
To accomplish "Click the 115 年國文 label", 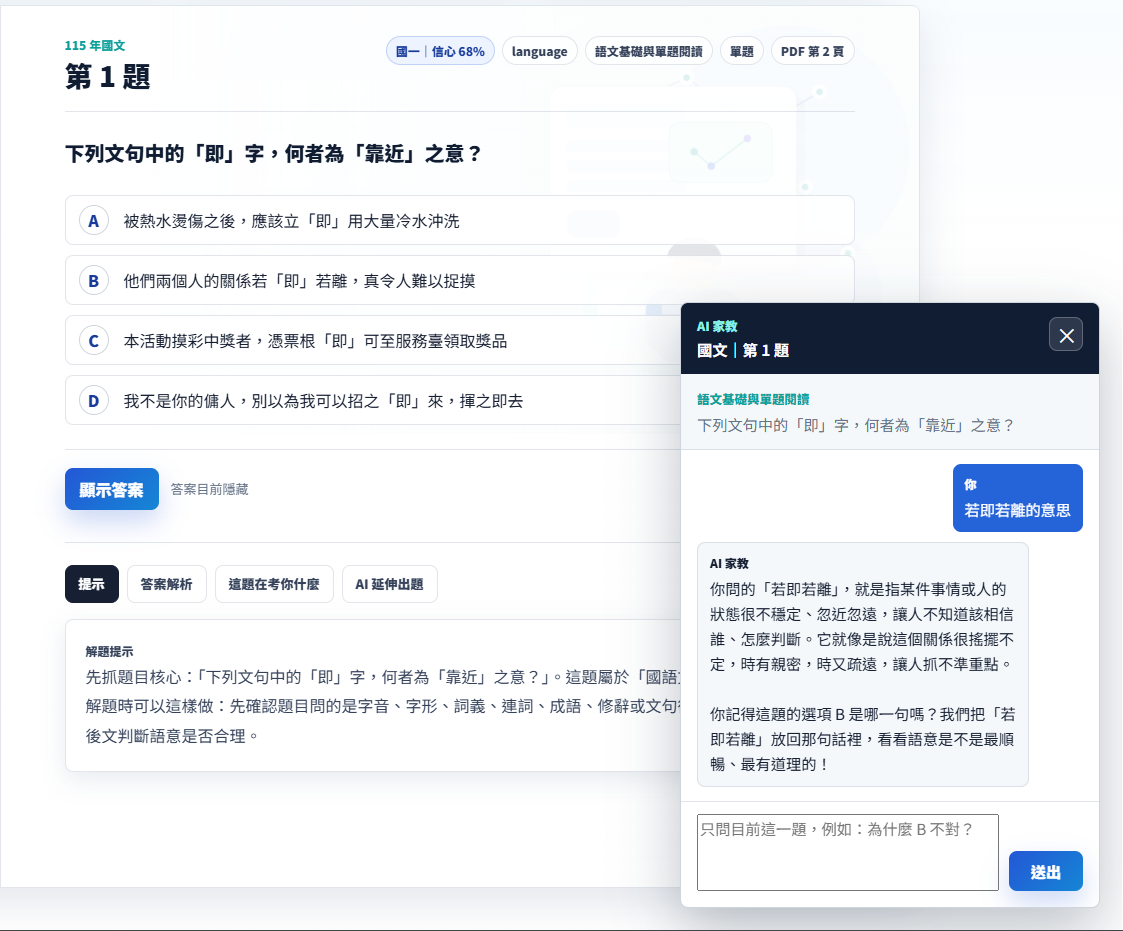I will (x=95, y=46).
